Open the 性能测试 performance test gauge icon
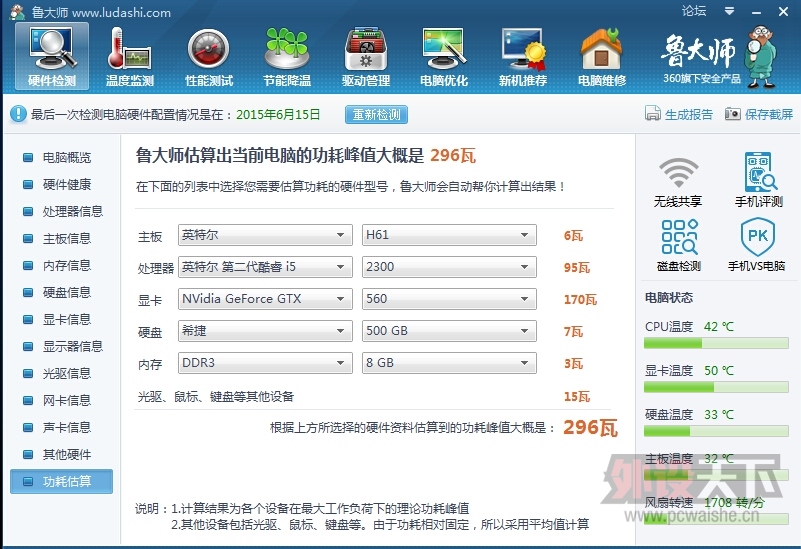The width and height of the screenshot is (801, 549). pyautogui.click(x=208, y=56)
